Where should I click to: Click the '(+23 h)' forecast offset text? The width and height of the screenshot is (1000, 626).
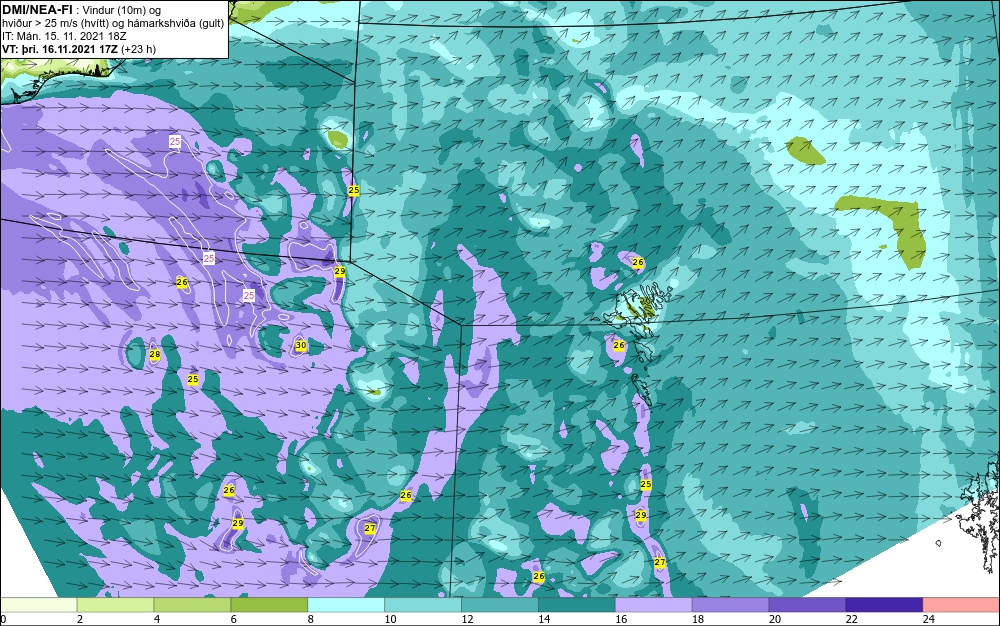coord(138,49)
